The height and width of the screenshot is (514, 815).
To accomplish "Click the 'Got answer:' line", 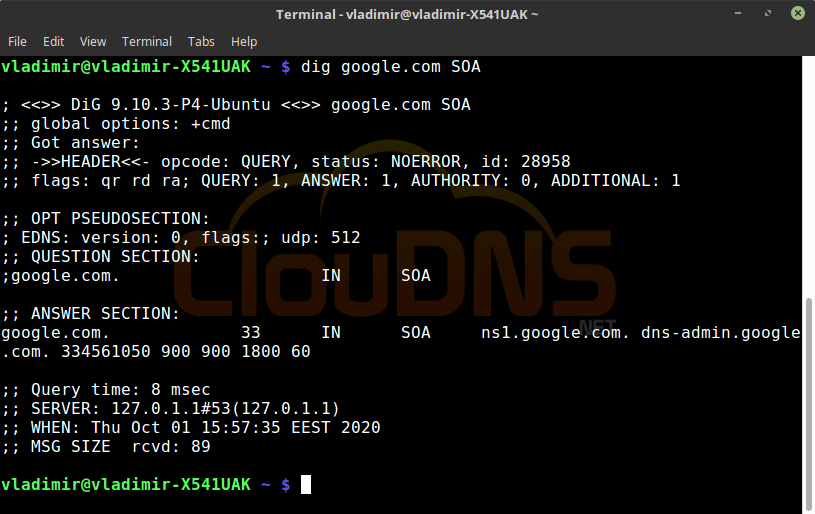I will (x=71, y=143).
